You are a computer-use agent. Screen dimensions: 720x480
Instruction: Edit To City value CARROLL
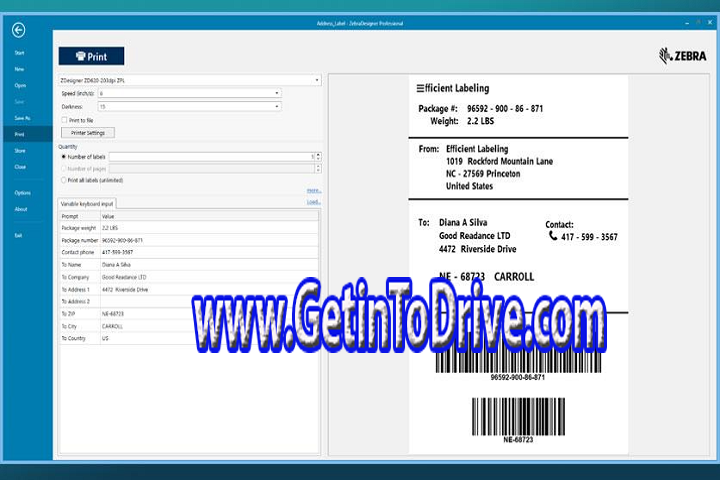click(209, 326)
